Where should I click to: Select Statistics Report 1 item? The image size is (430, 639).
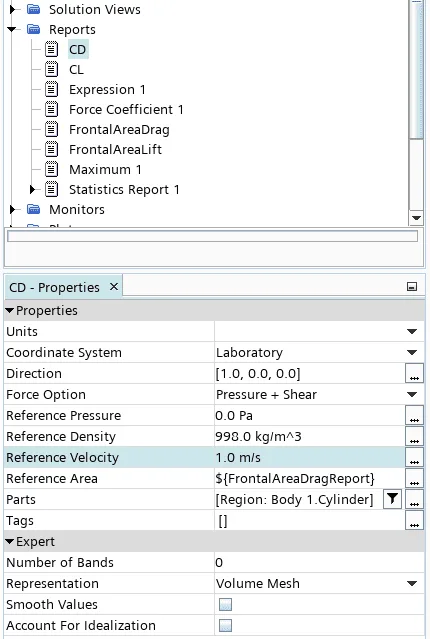[124, 189]
